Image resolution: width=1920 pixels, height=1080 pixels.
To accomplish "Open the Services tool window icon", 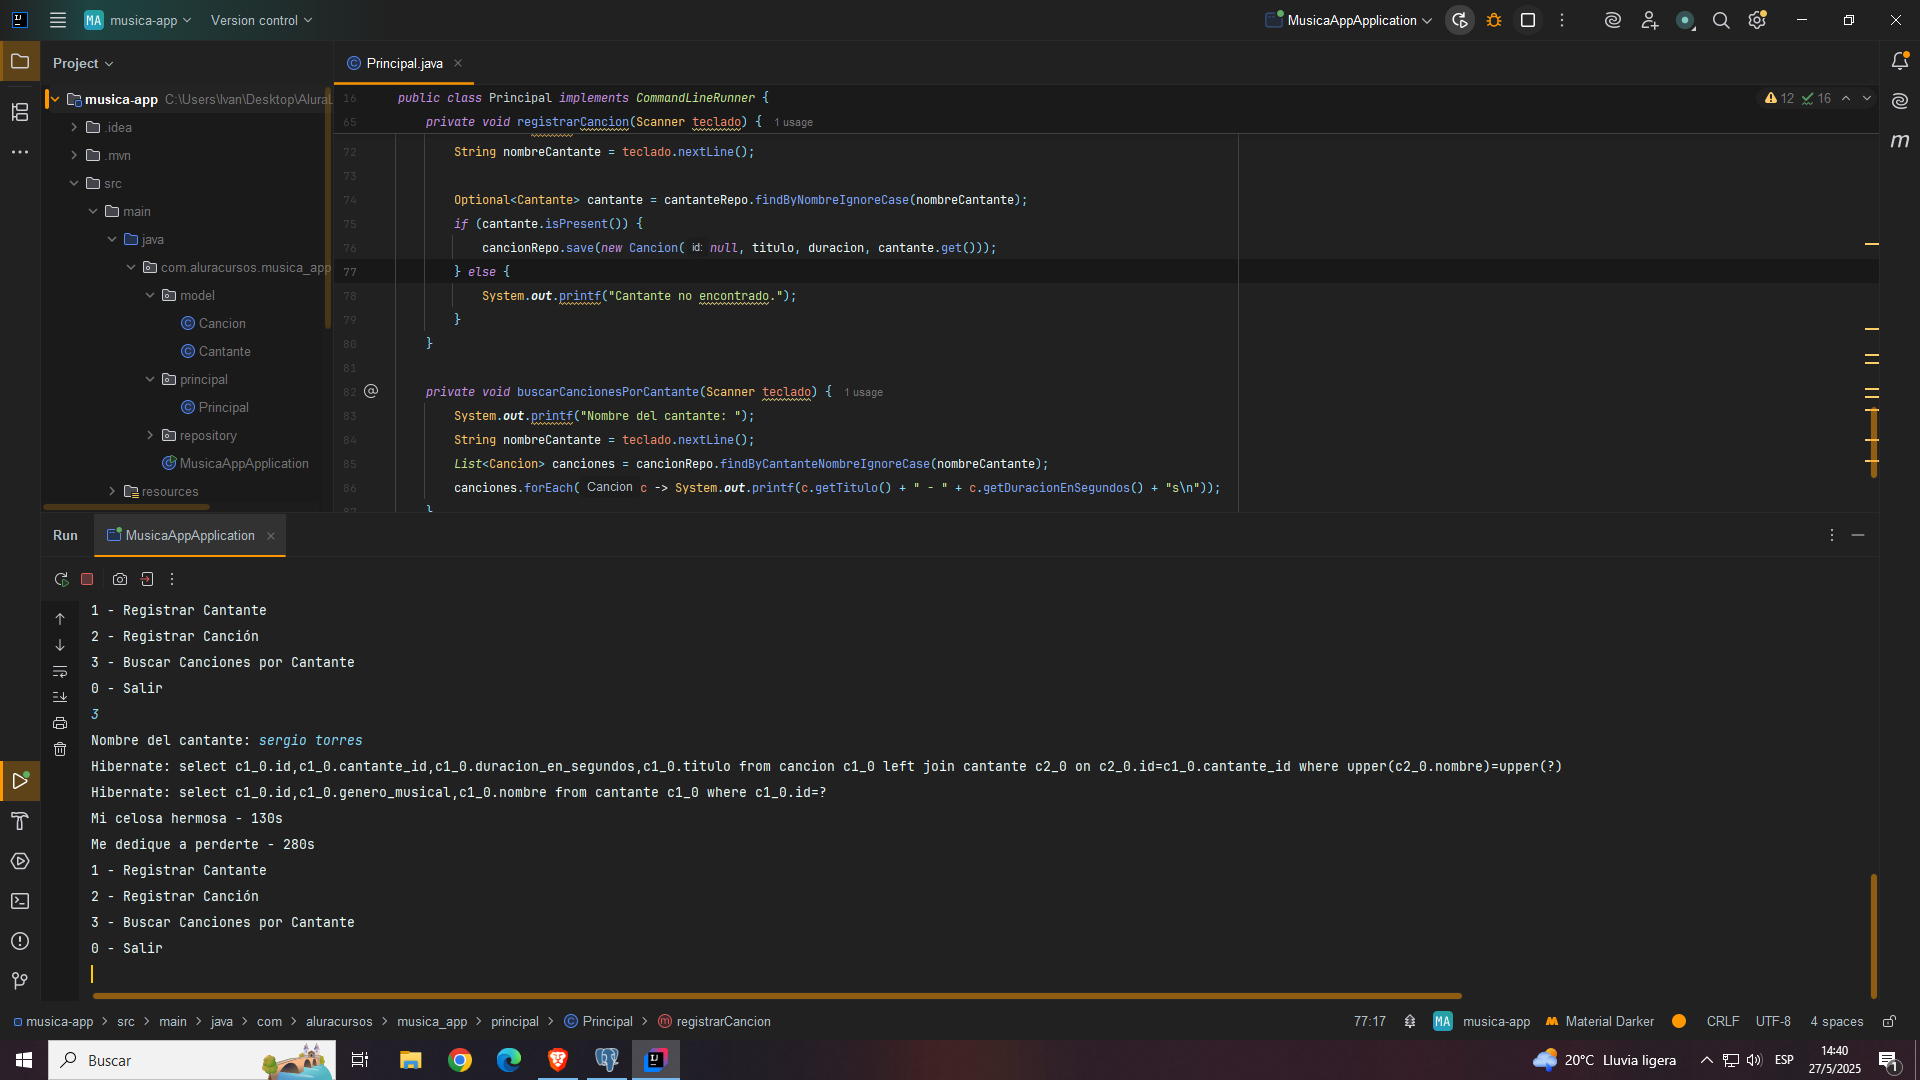I will point(20,861).
